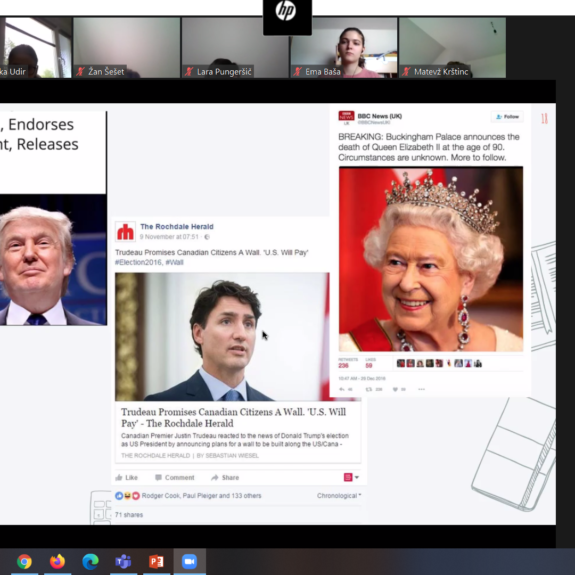The height and width of the screenshot is (575, 575).
Task: Open the tweet's three-dots more menu
Action: (x=421, y=389)
